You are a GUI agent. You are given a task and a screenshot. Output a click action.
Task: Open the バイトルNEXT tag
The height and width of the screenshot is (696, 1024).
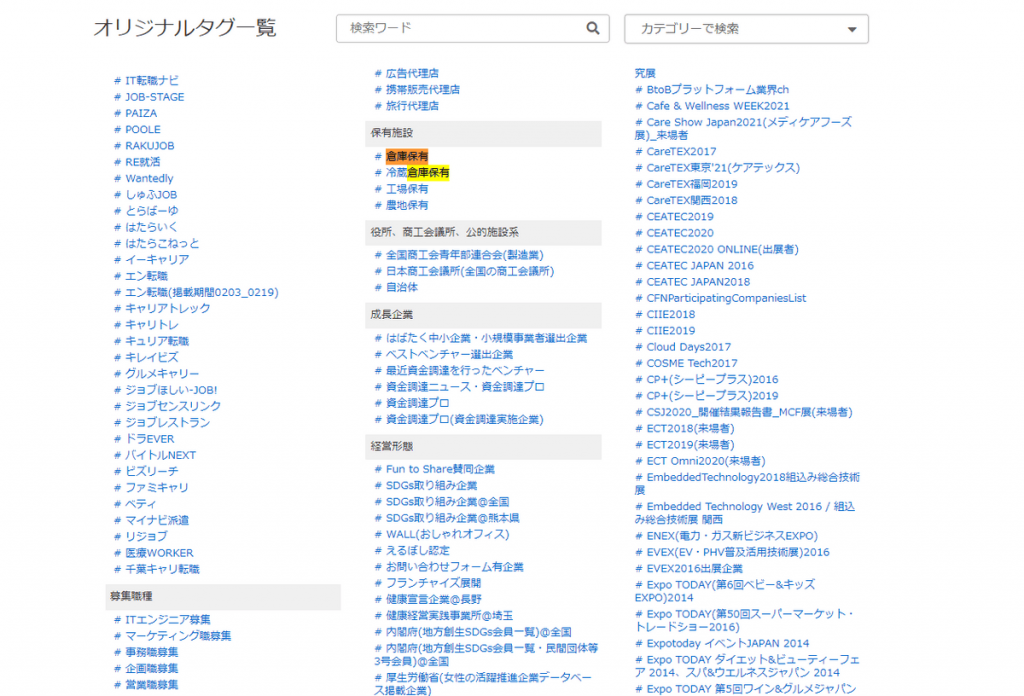click(161, 455)
